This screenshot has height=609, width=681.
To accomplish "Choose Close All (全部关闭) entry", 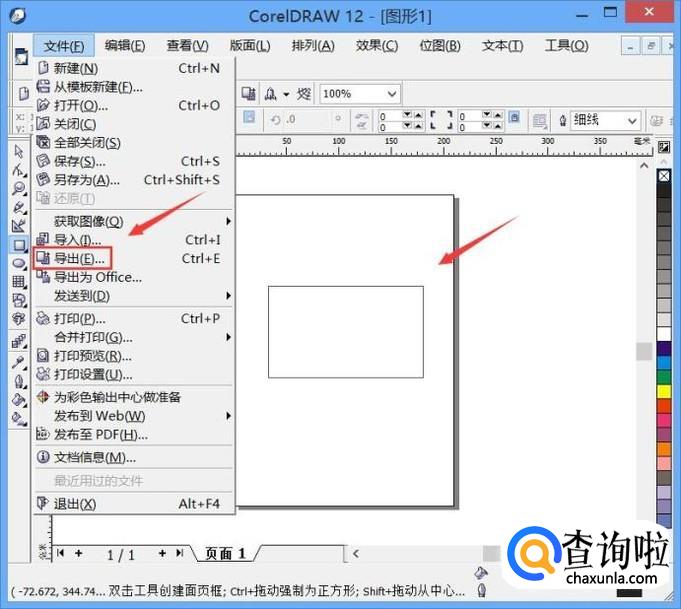I will coord(135,142).
